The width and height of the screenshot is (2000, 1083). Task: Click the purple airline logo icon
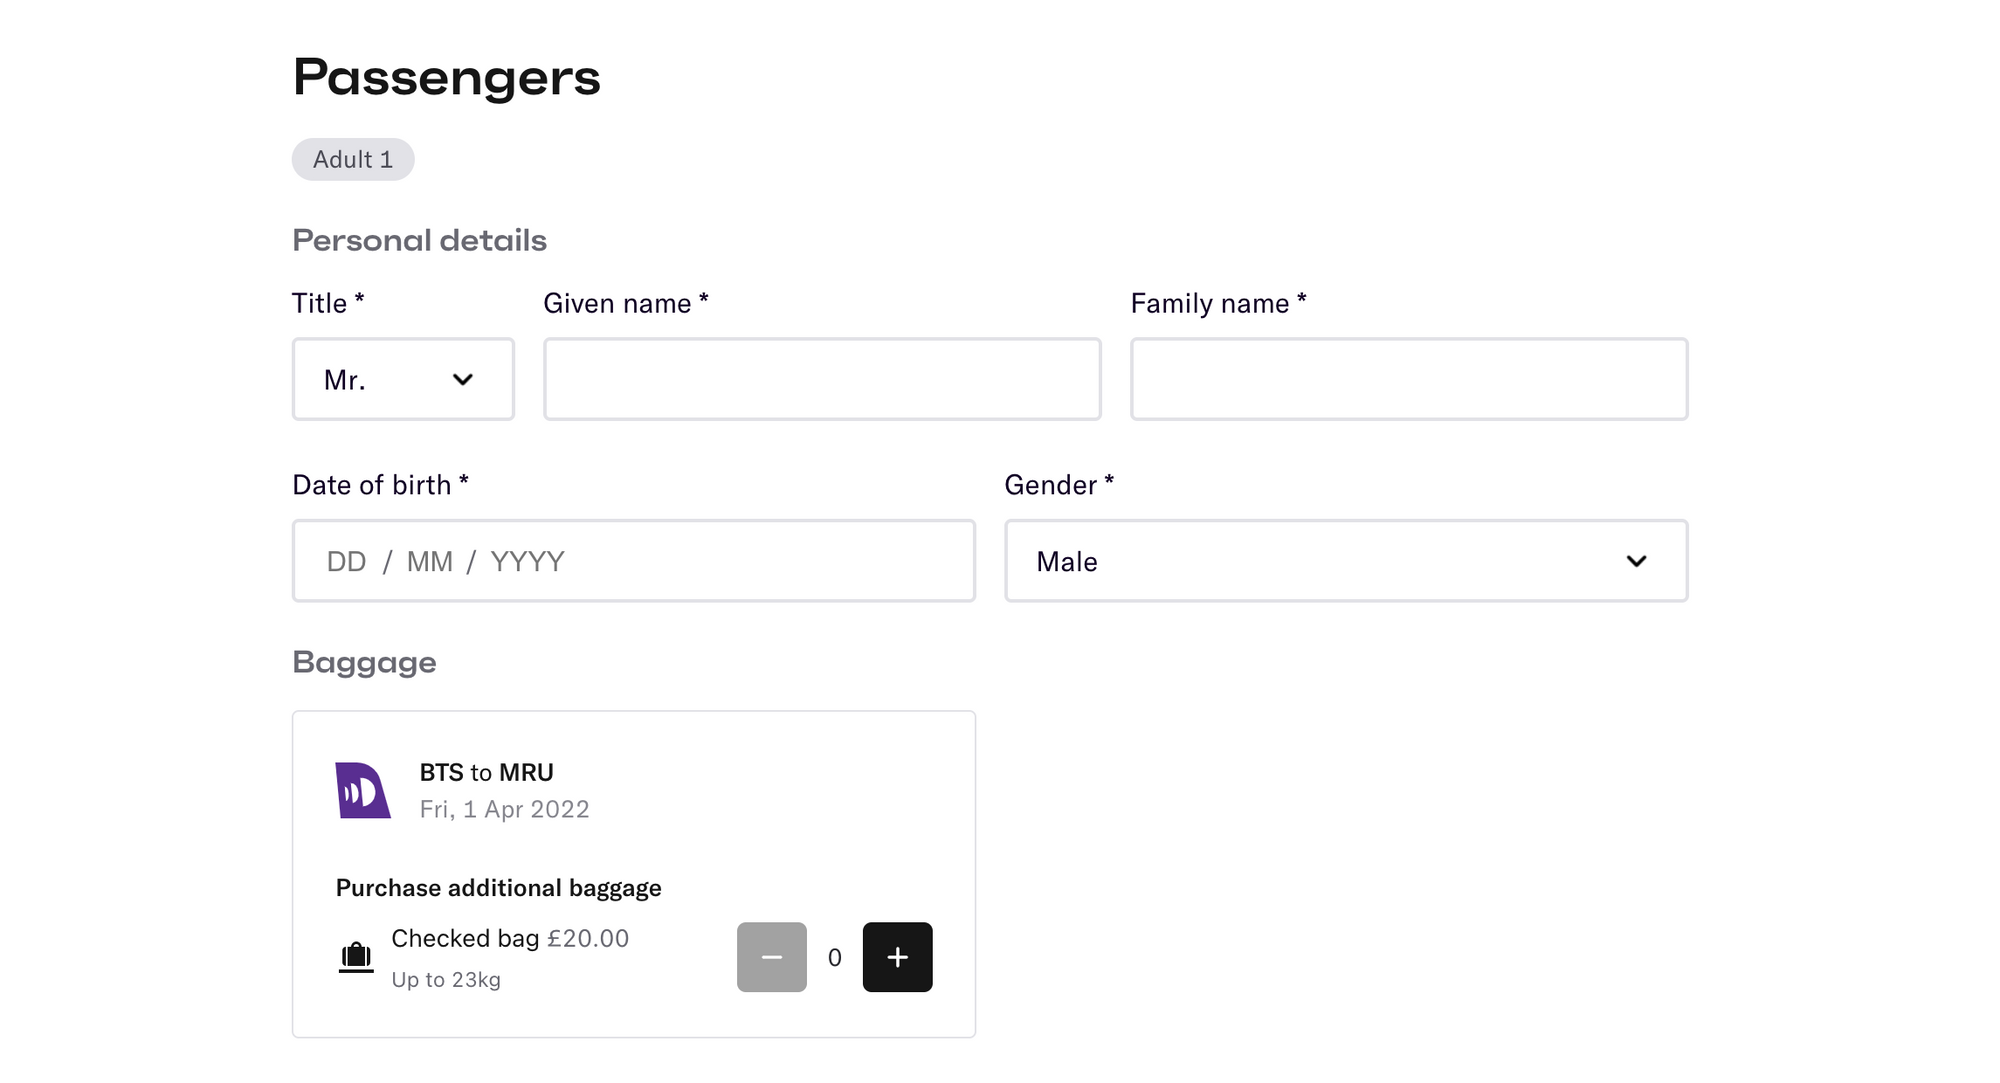coord(362,789)
